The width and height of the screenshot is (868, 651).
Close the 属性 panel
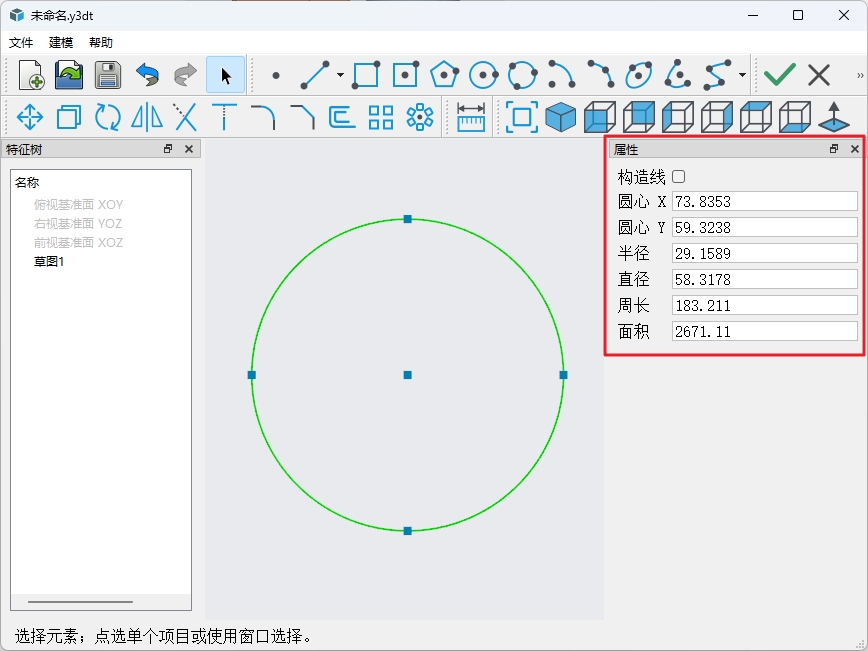pos(855,149)
